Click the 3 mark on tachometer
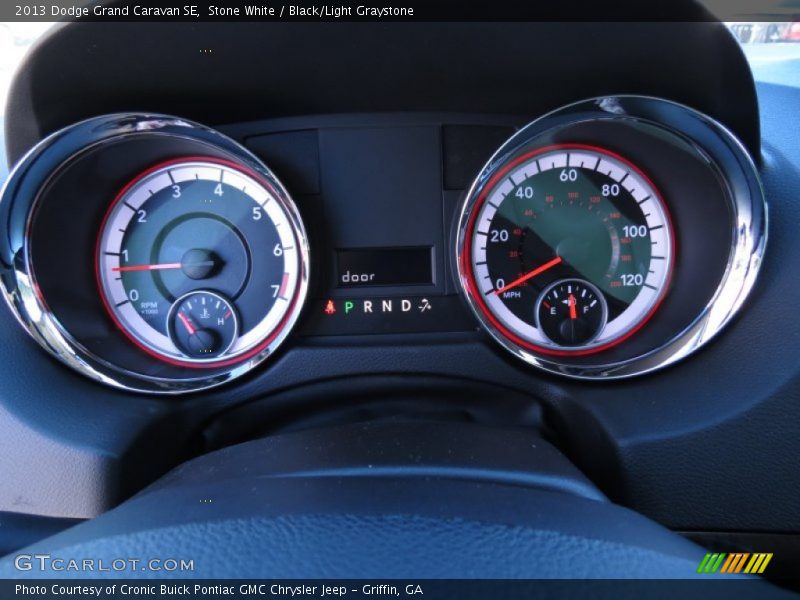 [x=177, y=192]
